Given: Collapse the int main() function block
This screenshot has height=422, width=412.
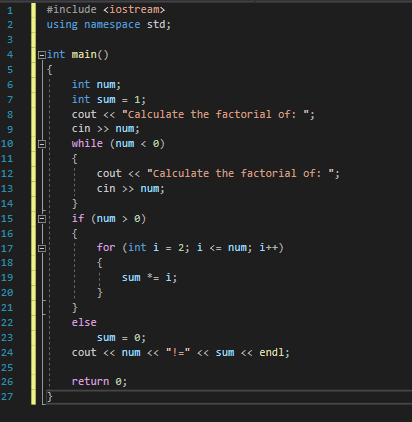Looking at the screenshot, I should (x=42, y=55).
